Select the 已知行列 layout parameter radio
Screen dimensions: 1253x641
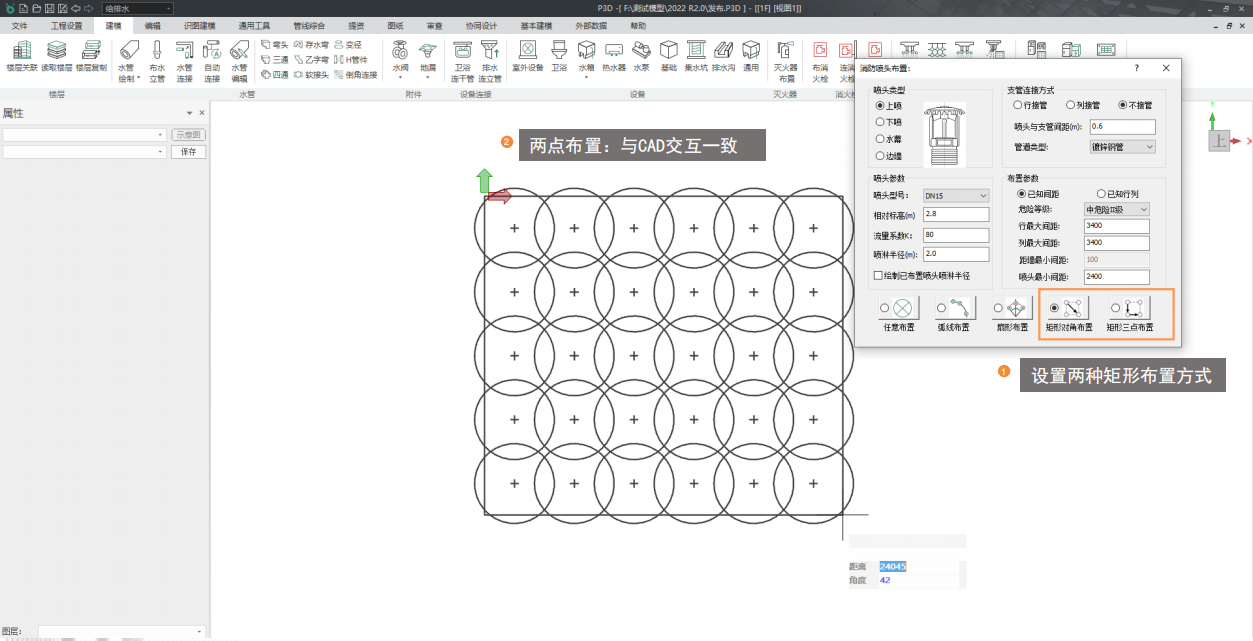[1102, 193]
